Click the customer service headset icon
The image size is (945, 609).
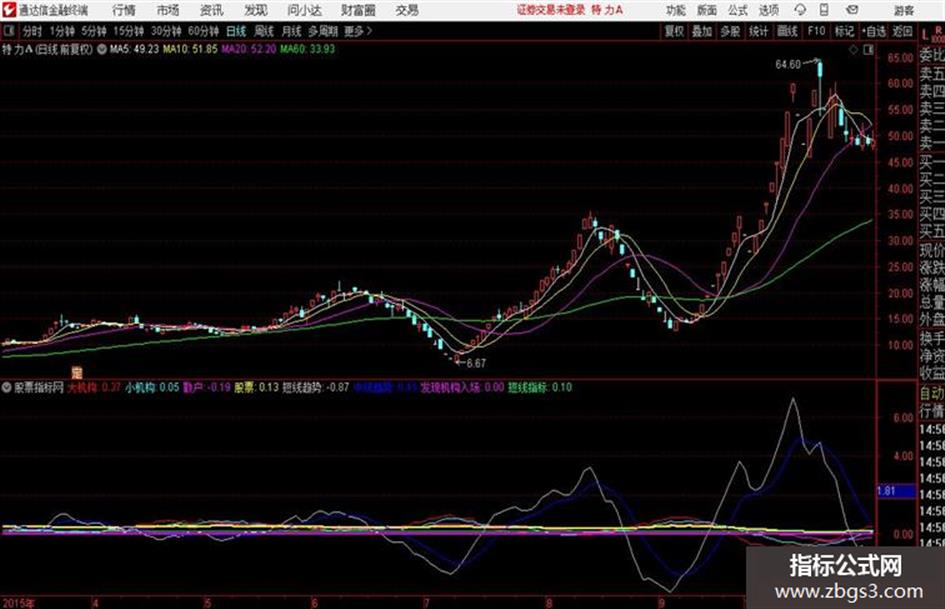[800, 10]
